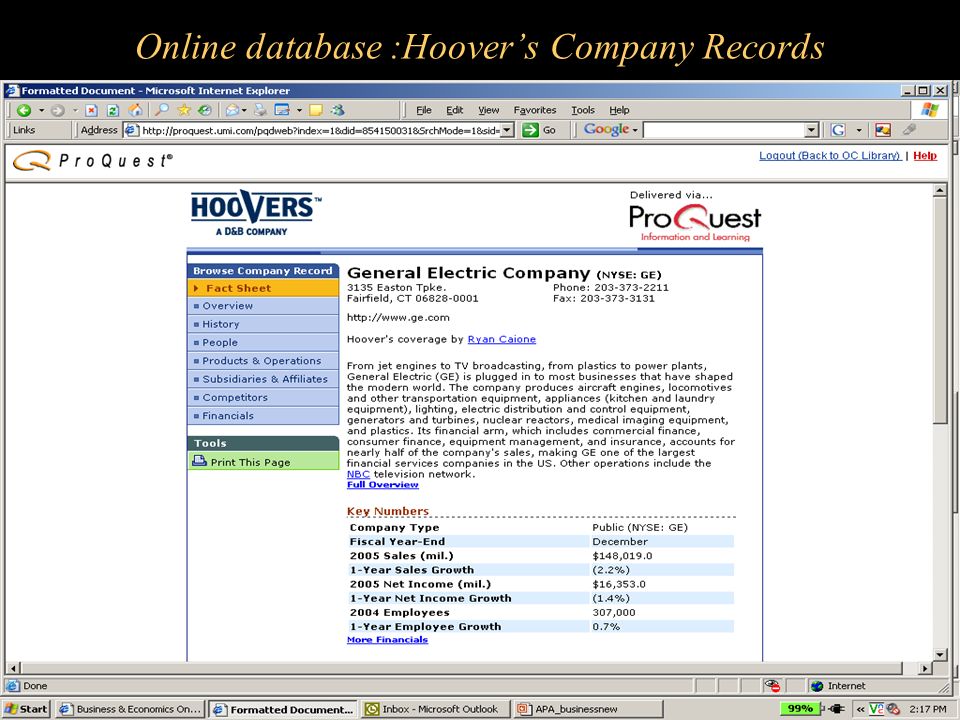This screenshot has height=720, width=960.
Task: Open the Tools menu
Action: click(583, 110)
